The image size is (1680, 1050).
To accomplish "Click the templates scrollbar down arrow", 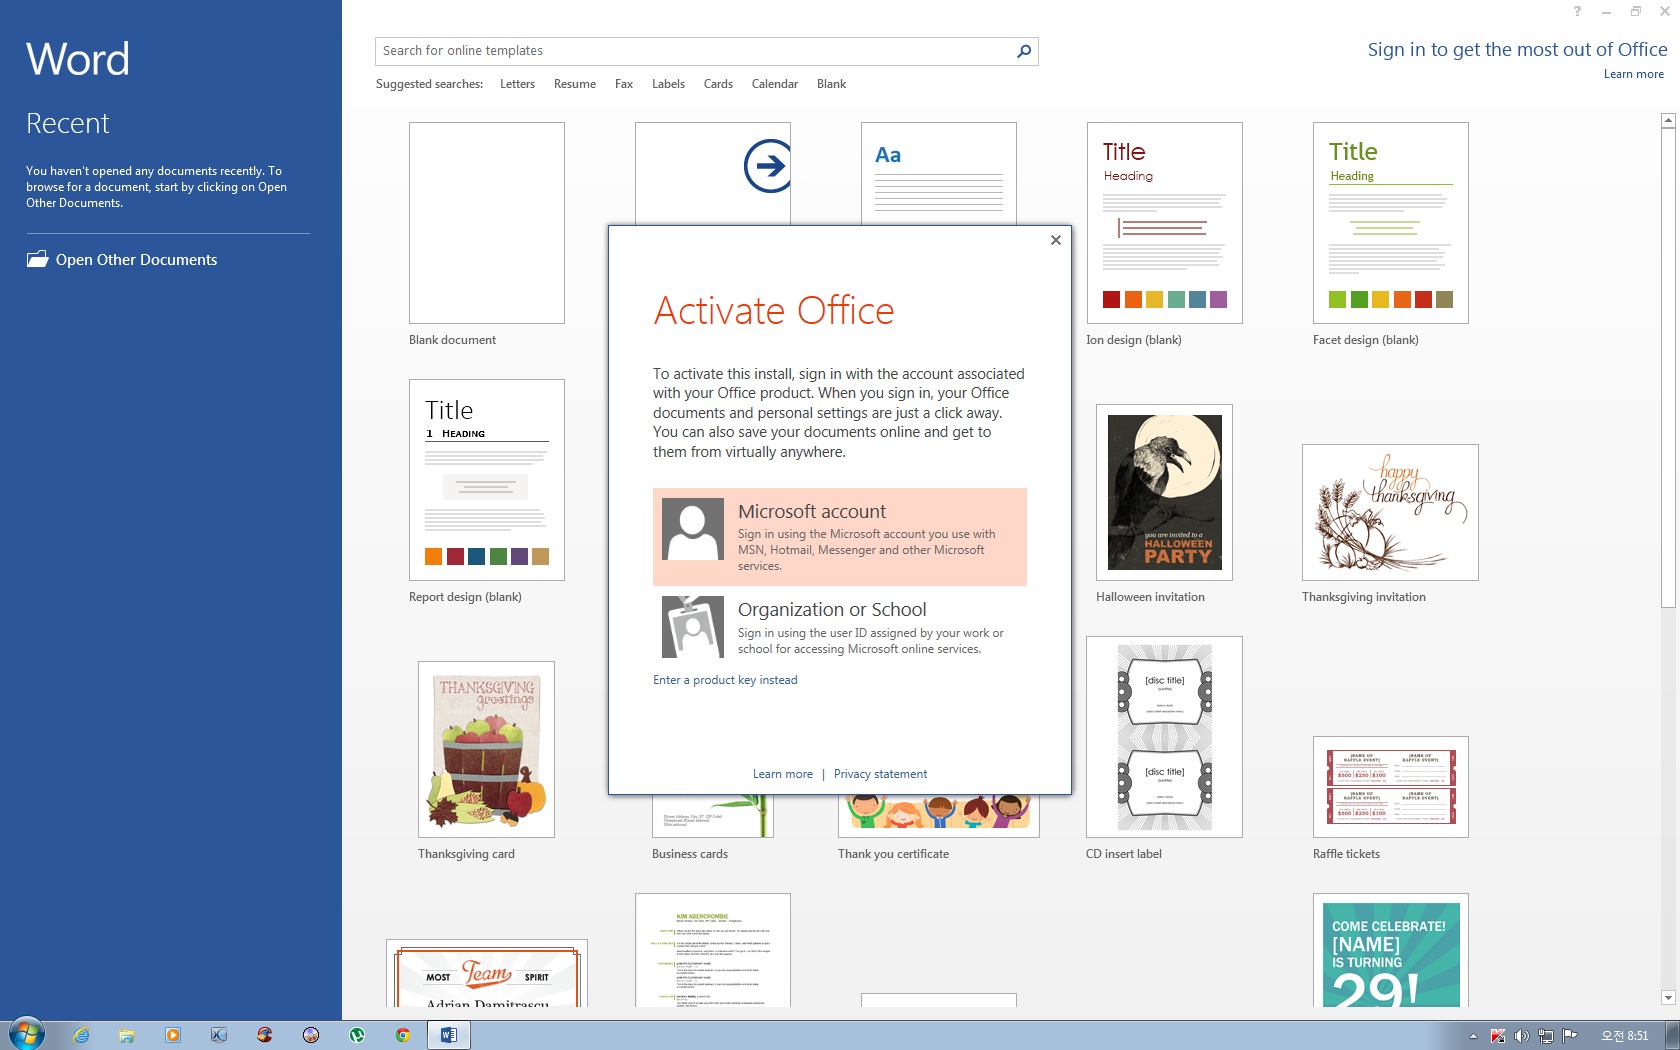I will 1668,997.
